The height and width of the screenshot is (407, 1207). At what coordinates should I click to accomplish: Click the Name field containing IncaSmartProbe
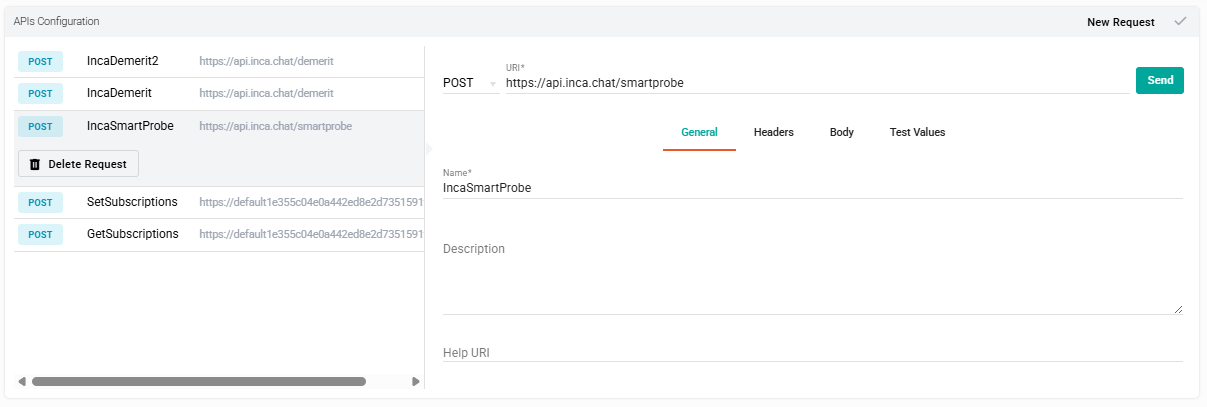coord(812,187)
